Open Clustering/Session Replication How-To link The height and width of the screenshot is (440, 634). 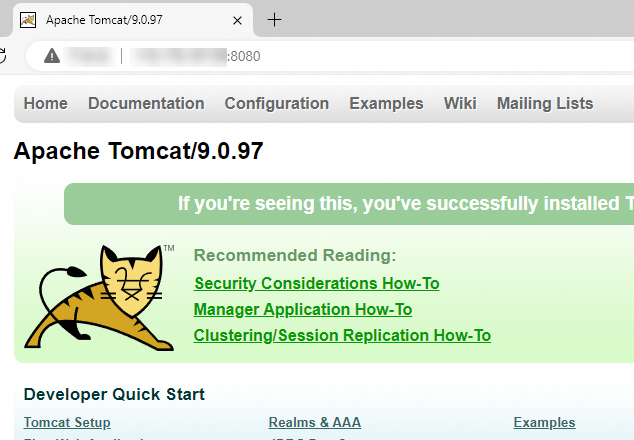tap(342, 336)
